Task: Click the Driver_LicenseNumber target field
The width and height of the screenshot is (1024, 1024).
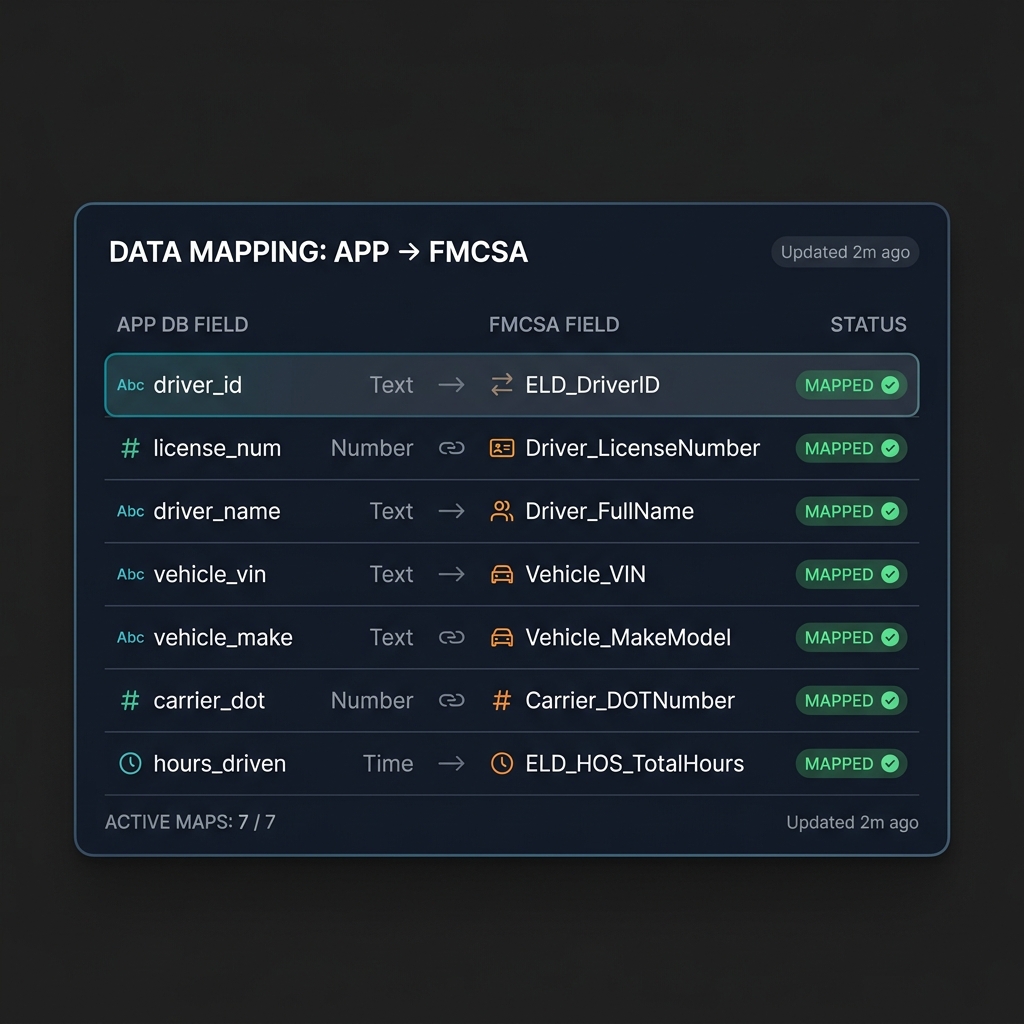Action: coord(643,448)
